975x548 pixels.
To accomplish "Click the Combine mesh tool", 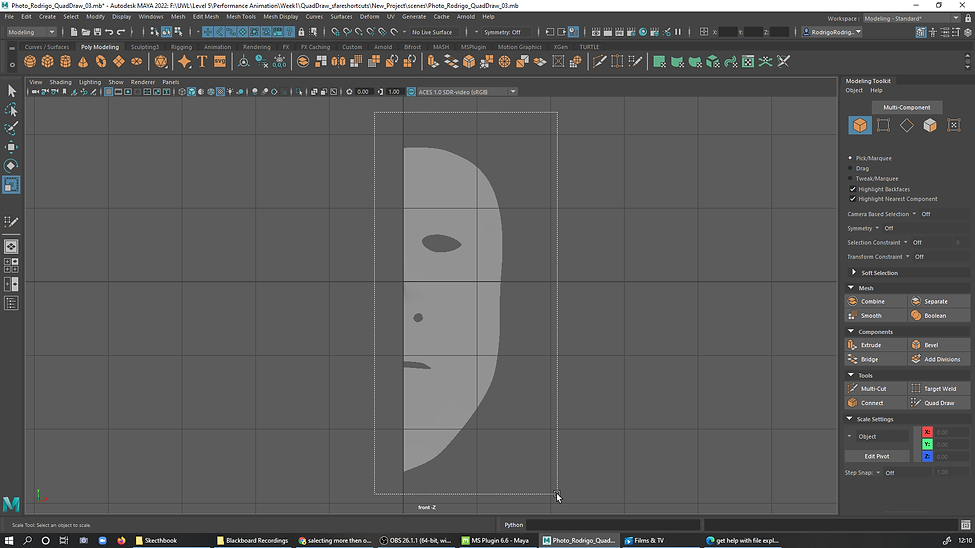I will (876, 301).
